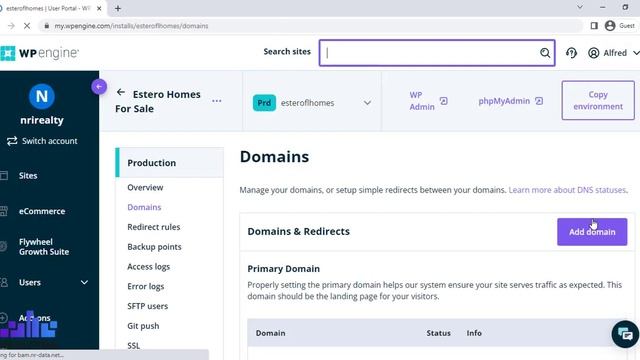Click the Add domain button
Viewport: 640px width, 360px height.
(x=592, y=232)
